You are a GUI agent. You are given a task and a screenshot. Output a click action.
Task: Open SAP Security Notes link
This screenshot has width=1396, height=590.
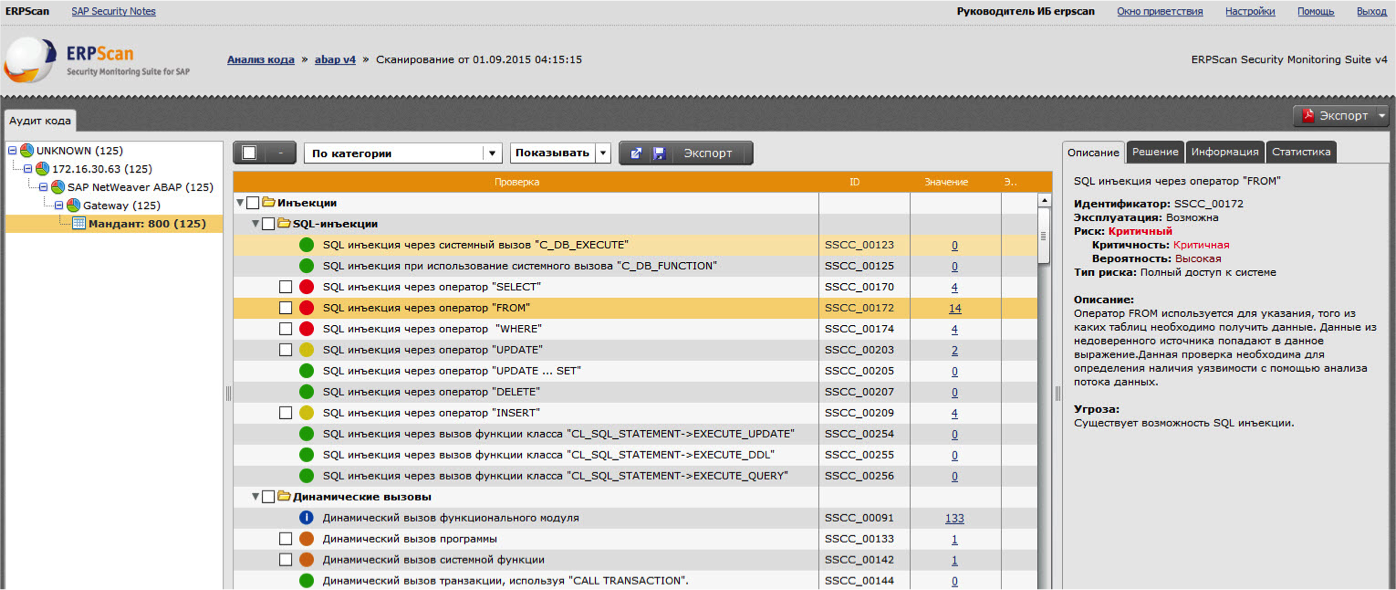point(113,11)
